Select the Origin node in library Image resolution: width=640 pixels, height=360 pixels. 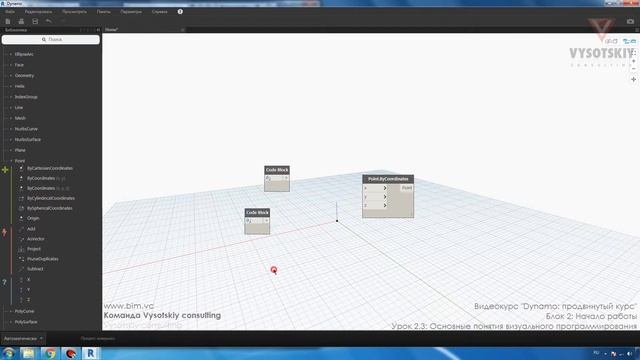33,218
